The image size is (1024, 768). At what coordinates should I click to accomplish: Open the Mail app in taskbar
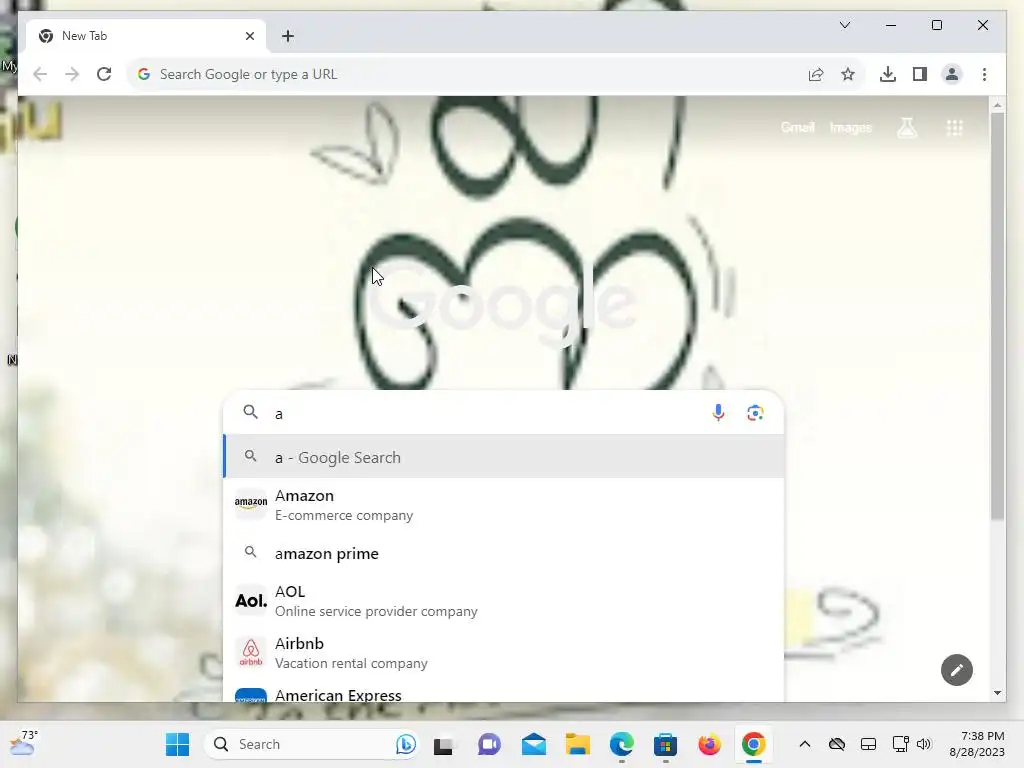tap(534, 744)
